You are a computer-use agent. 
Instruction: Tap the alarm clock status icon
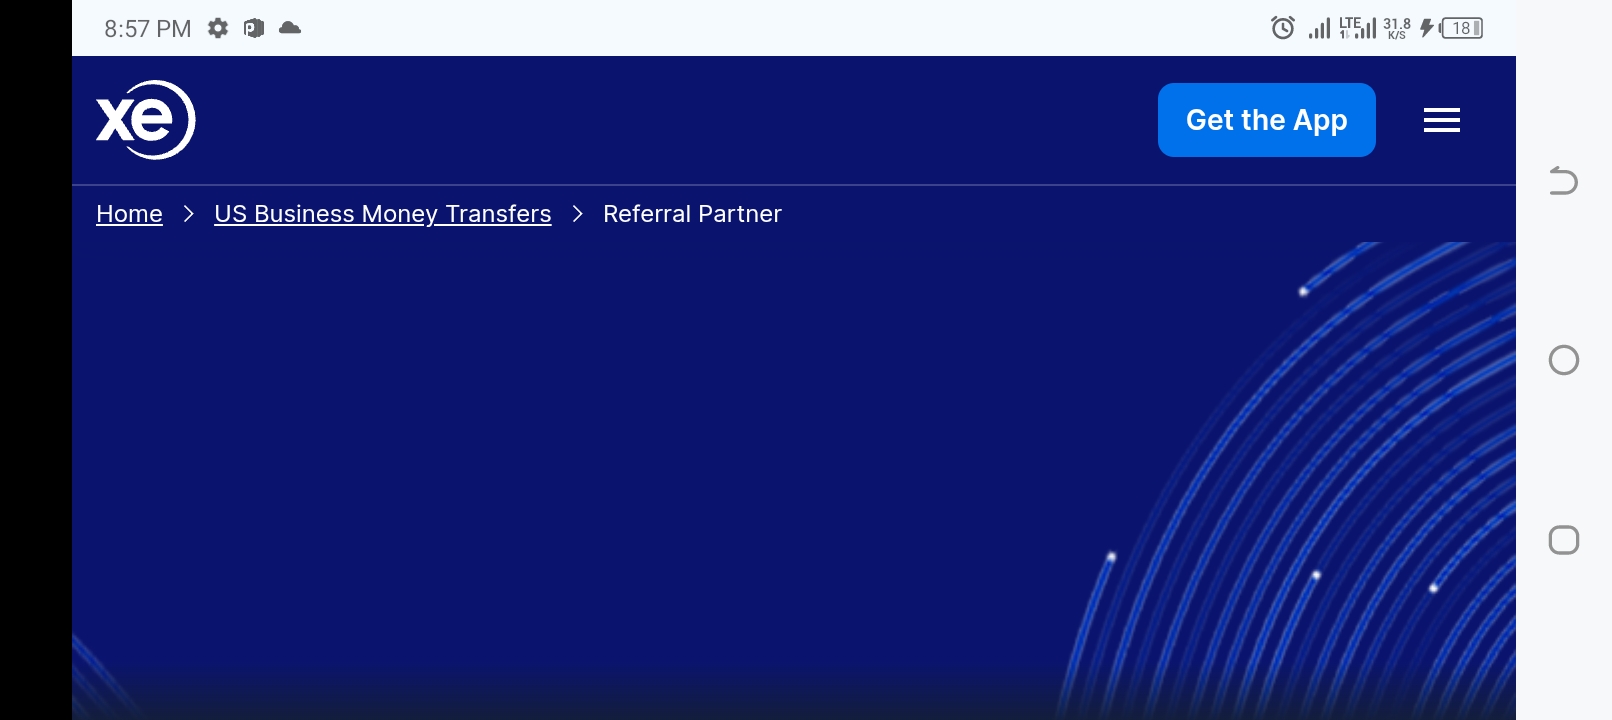coord(1283,28)
